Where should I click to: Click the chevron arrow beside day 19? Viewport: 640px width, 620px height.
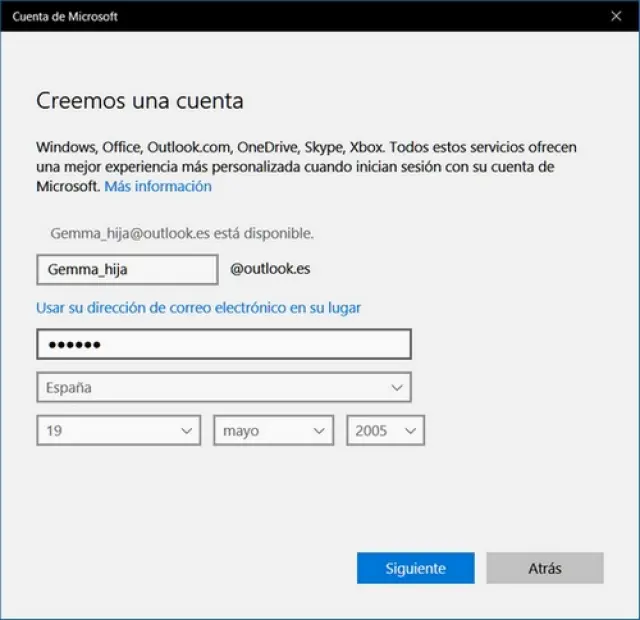(x=187, y=431)
